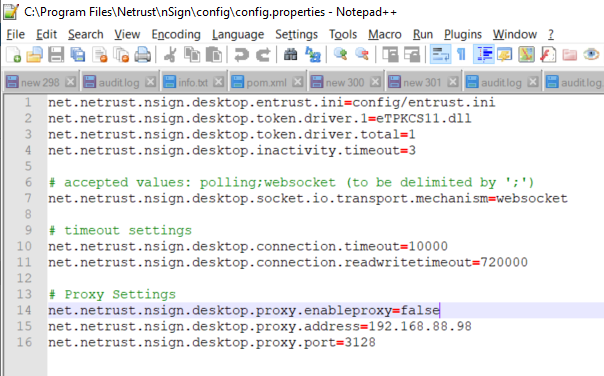Close the new 298 tab
This screenshot has height=376, width=604.
click(70, 82)
